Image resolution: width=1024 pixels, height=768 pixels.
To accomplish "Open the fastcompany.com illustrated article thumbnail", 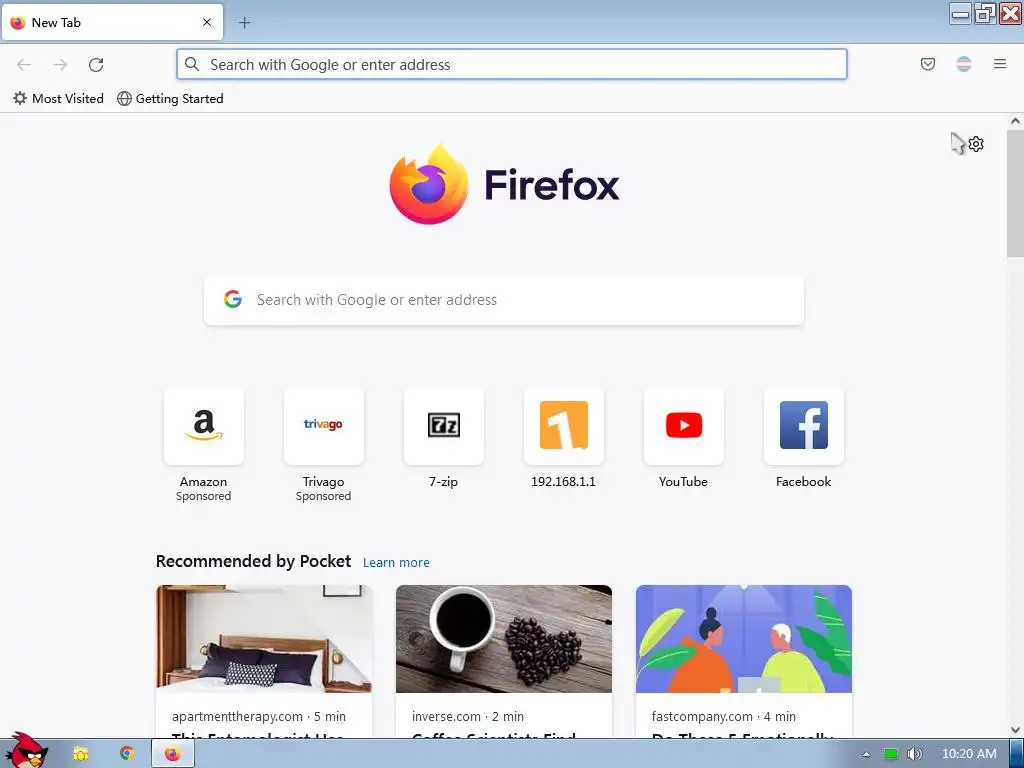I will 744,639.
